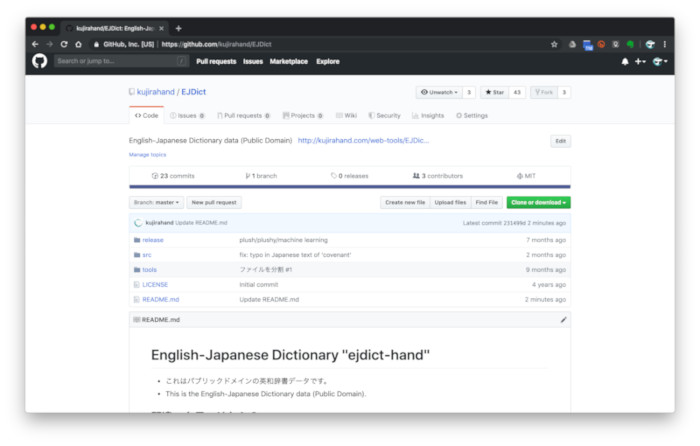Open the Projects tab
Viewport: 700px width, 446px height.
pos(303,115)
